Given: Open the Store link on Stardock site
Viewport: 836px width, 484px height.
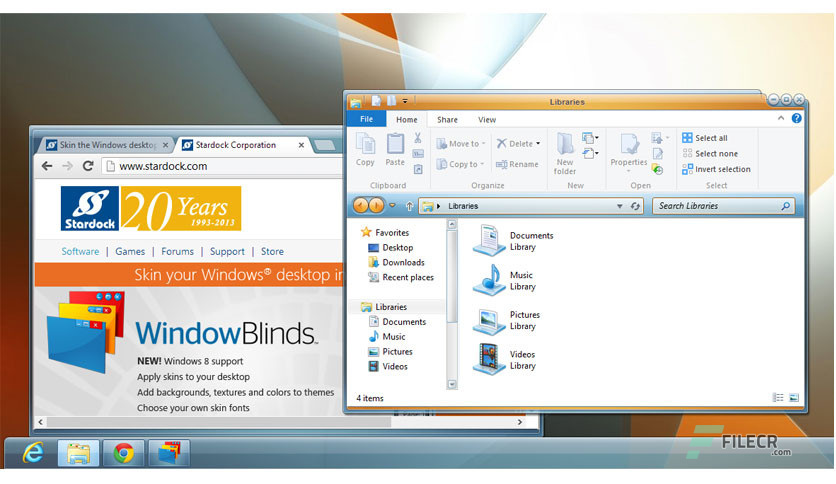Looking at the screenshot, I should tap(272, 251).
